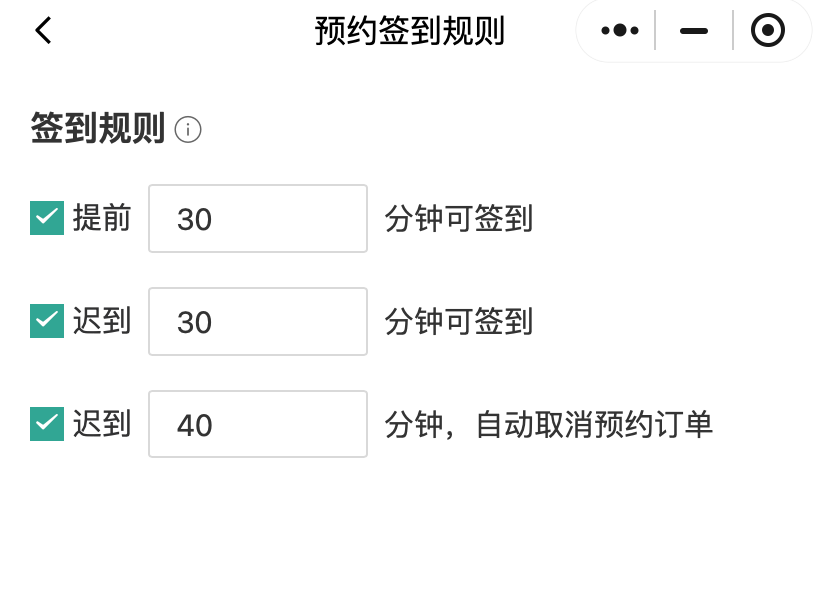Click the 签到规则 section heading
This screenshot has width=814, height=594.
click(97, 129)
